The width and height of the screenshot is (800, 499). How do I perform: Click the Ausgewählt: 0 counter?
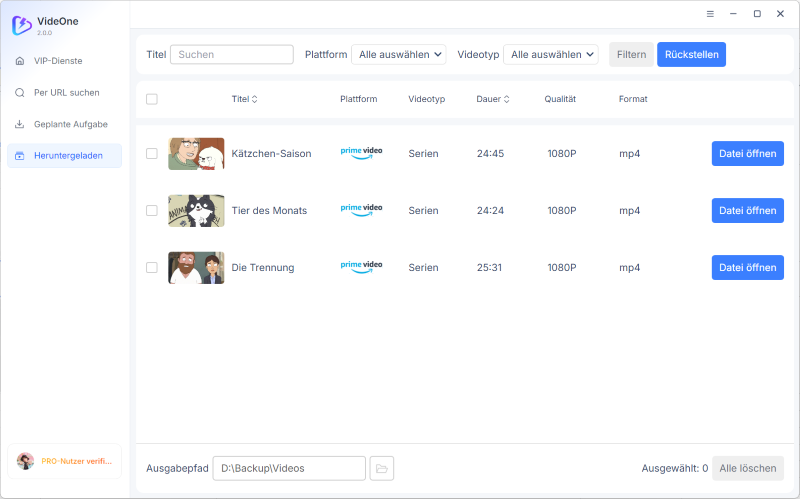click(674, 468)
